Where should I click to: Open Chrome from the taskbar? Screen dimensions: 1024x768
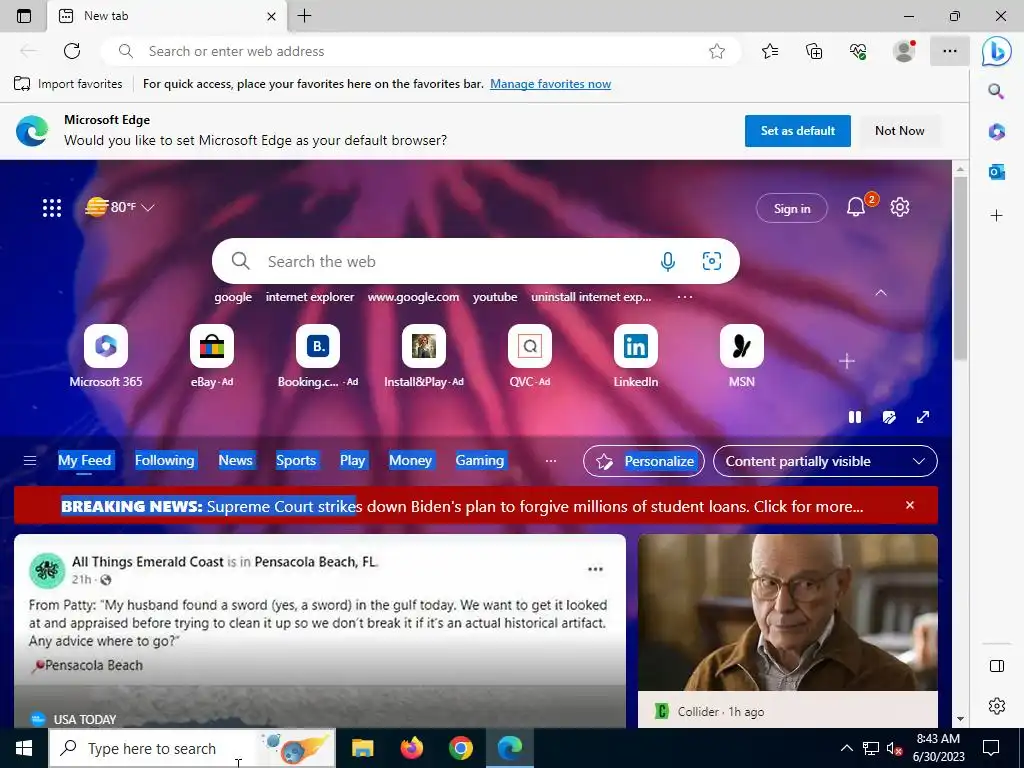(460, 748)
